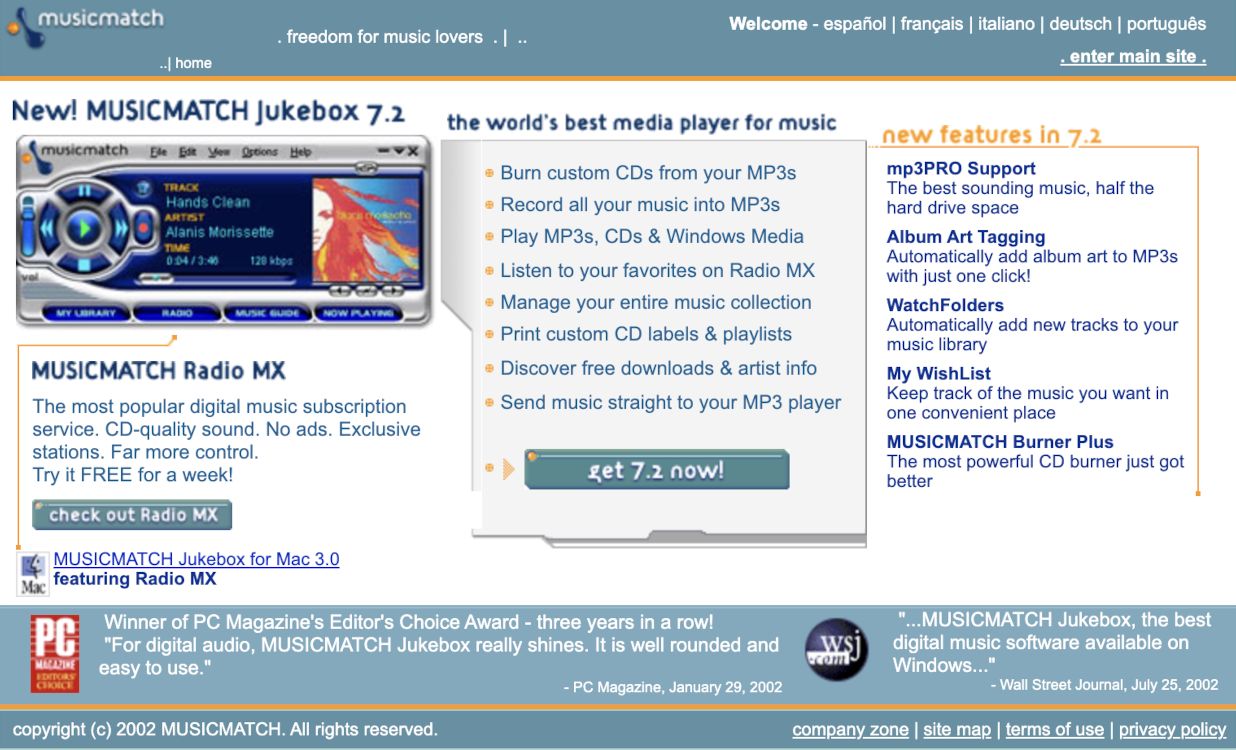Click the 'MUSICMATCH Radio MX' heading
Image resolution: width=1236 pixels, height=750 pixels.
click(x=158, y=371)
